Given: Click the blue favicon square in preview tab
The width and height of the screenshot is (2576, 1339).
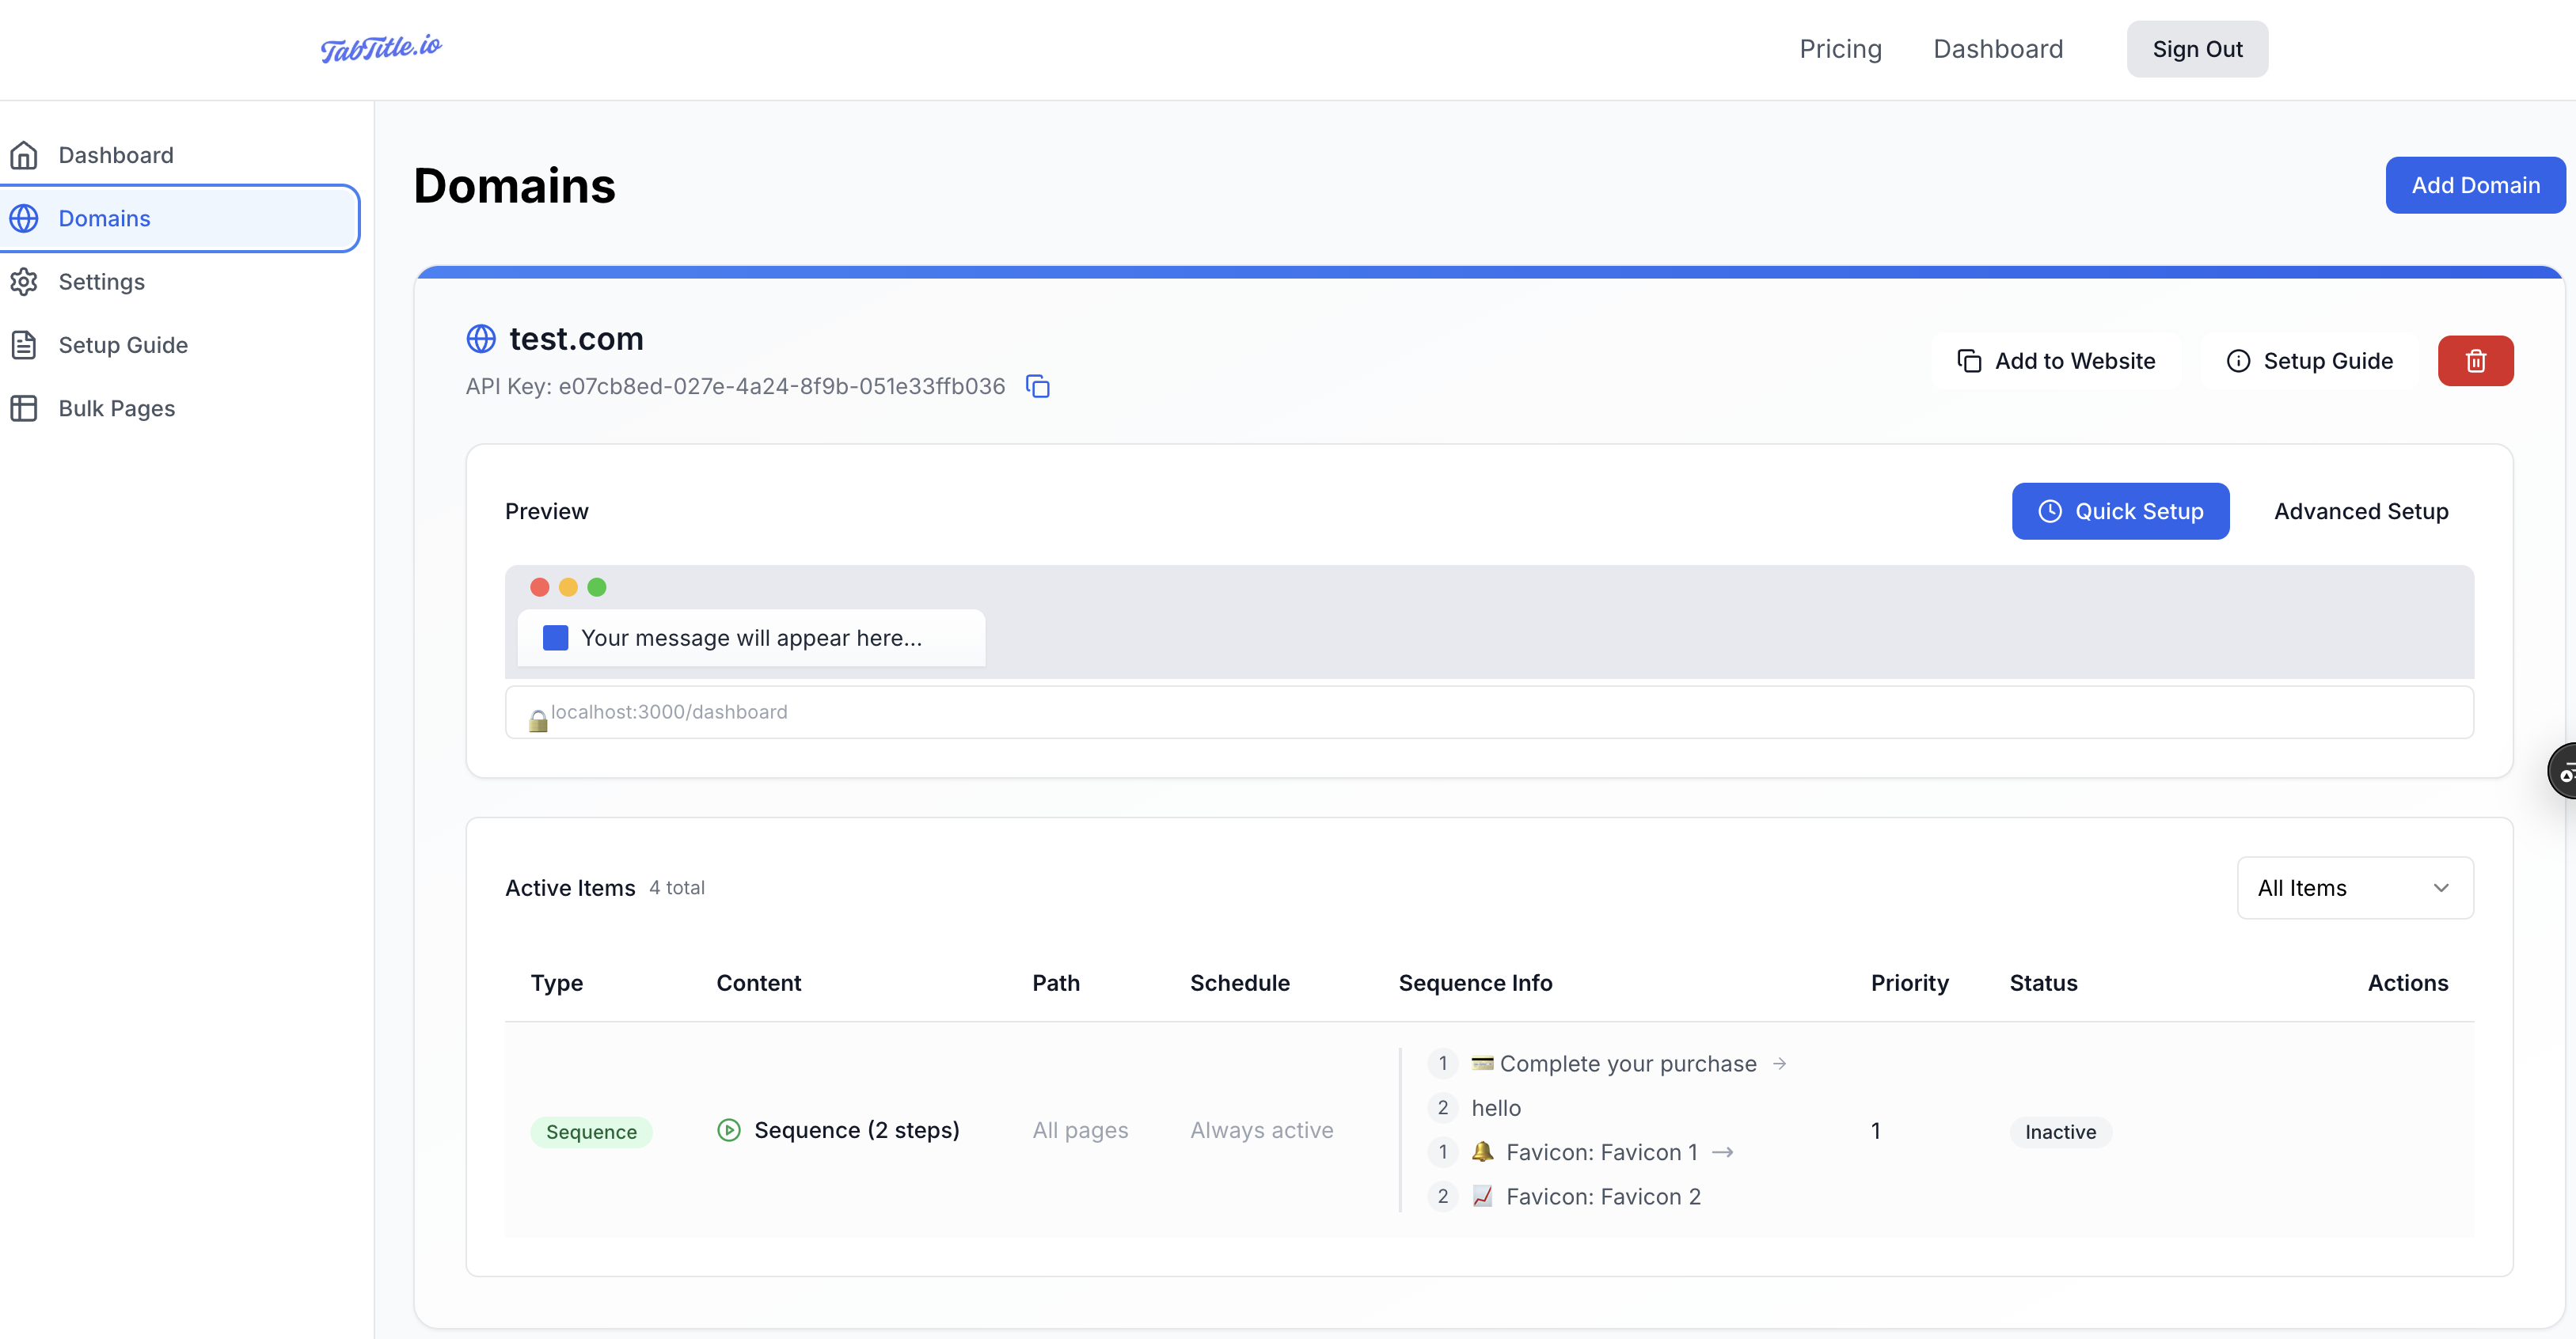Looking at the screenshot, I should 555,638.
